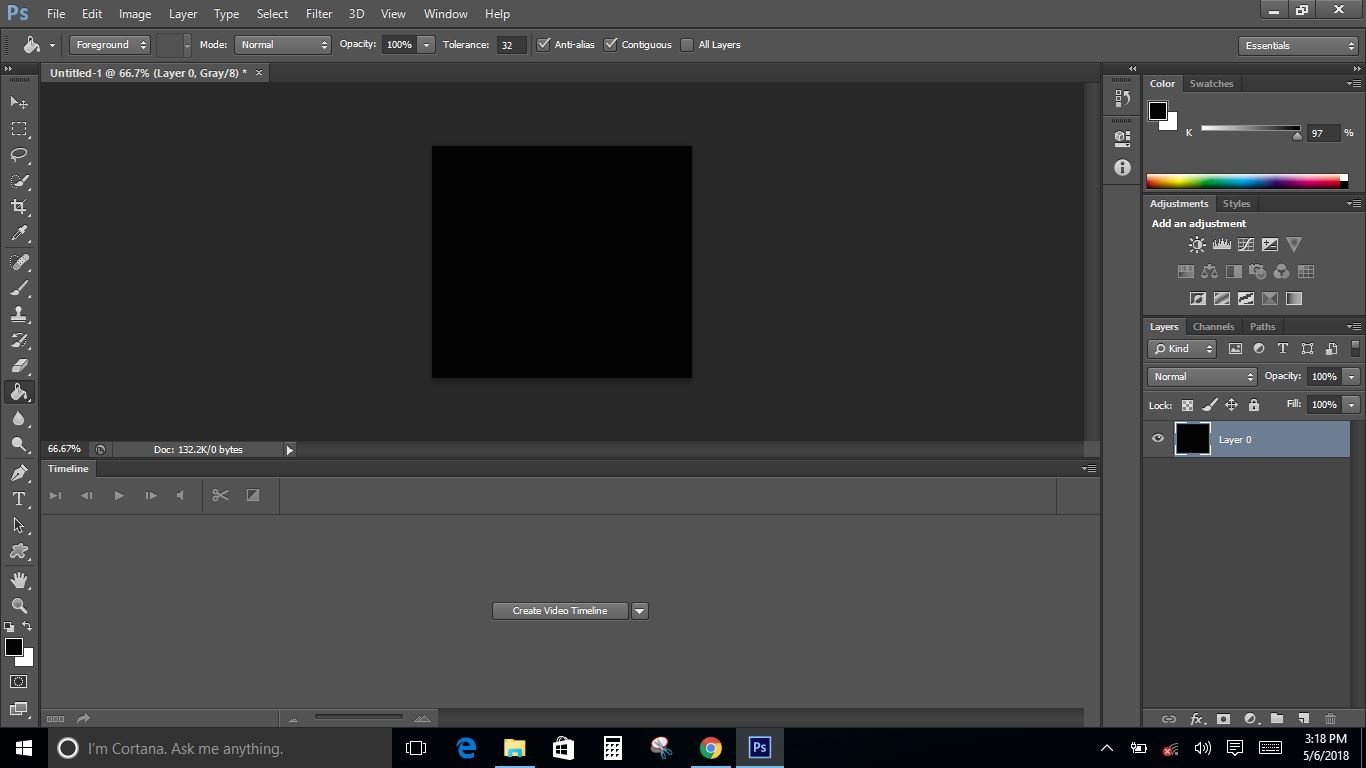The width and height of the screenshot is (1366, 768).
Task: Select the Crop tool
Action: [19, 207]
